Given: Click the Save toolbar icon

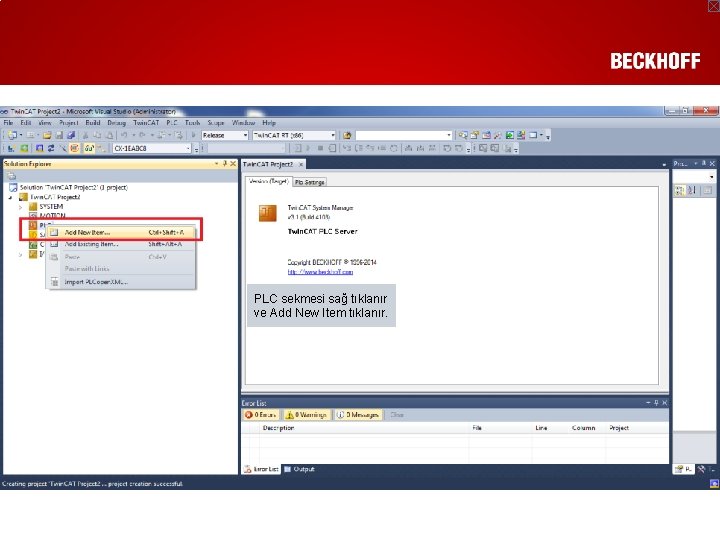Looking at the screenshot, I should click(x=59, y=135).
